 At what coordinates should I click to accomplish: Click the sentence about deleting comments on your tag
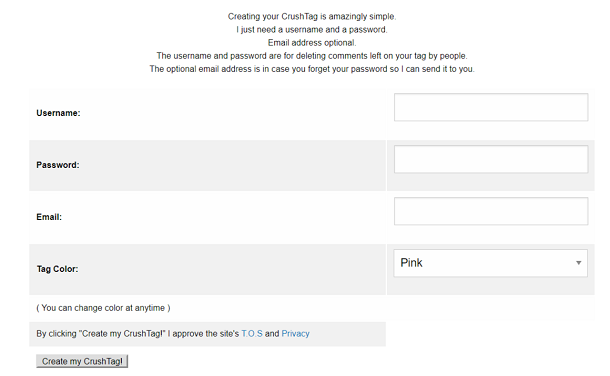312,56
